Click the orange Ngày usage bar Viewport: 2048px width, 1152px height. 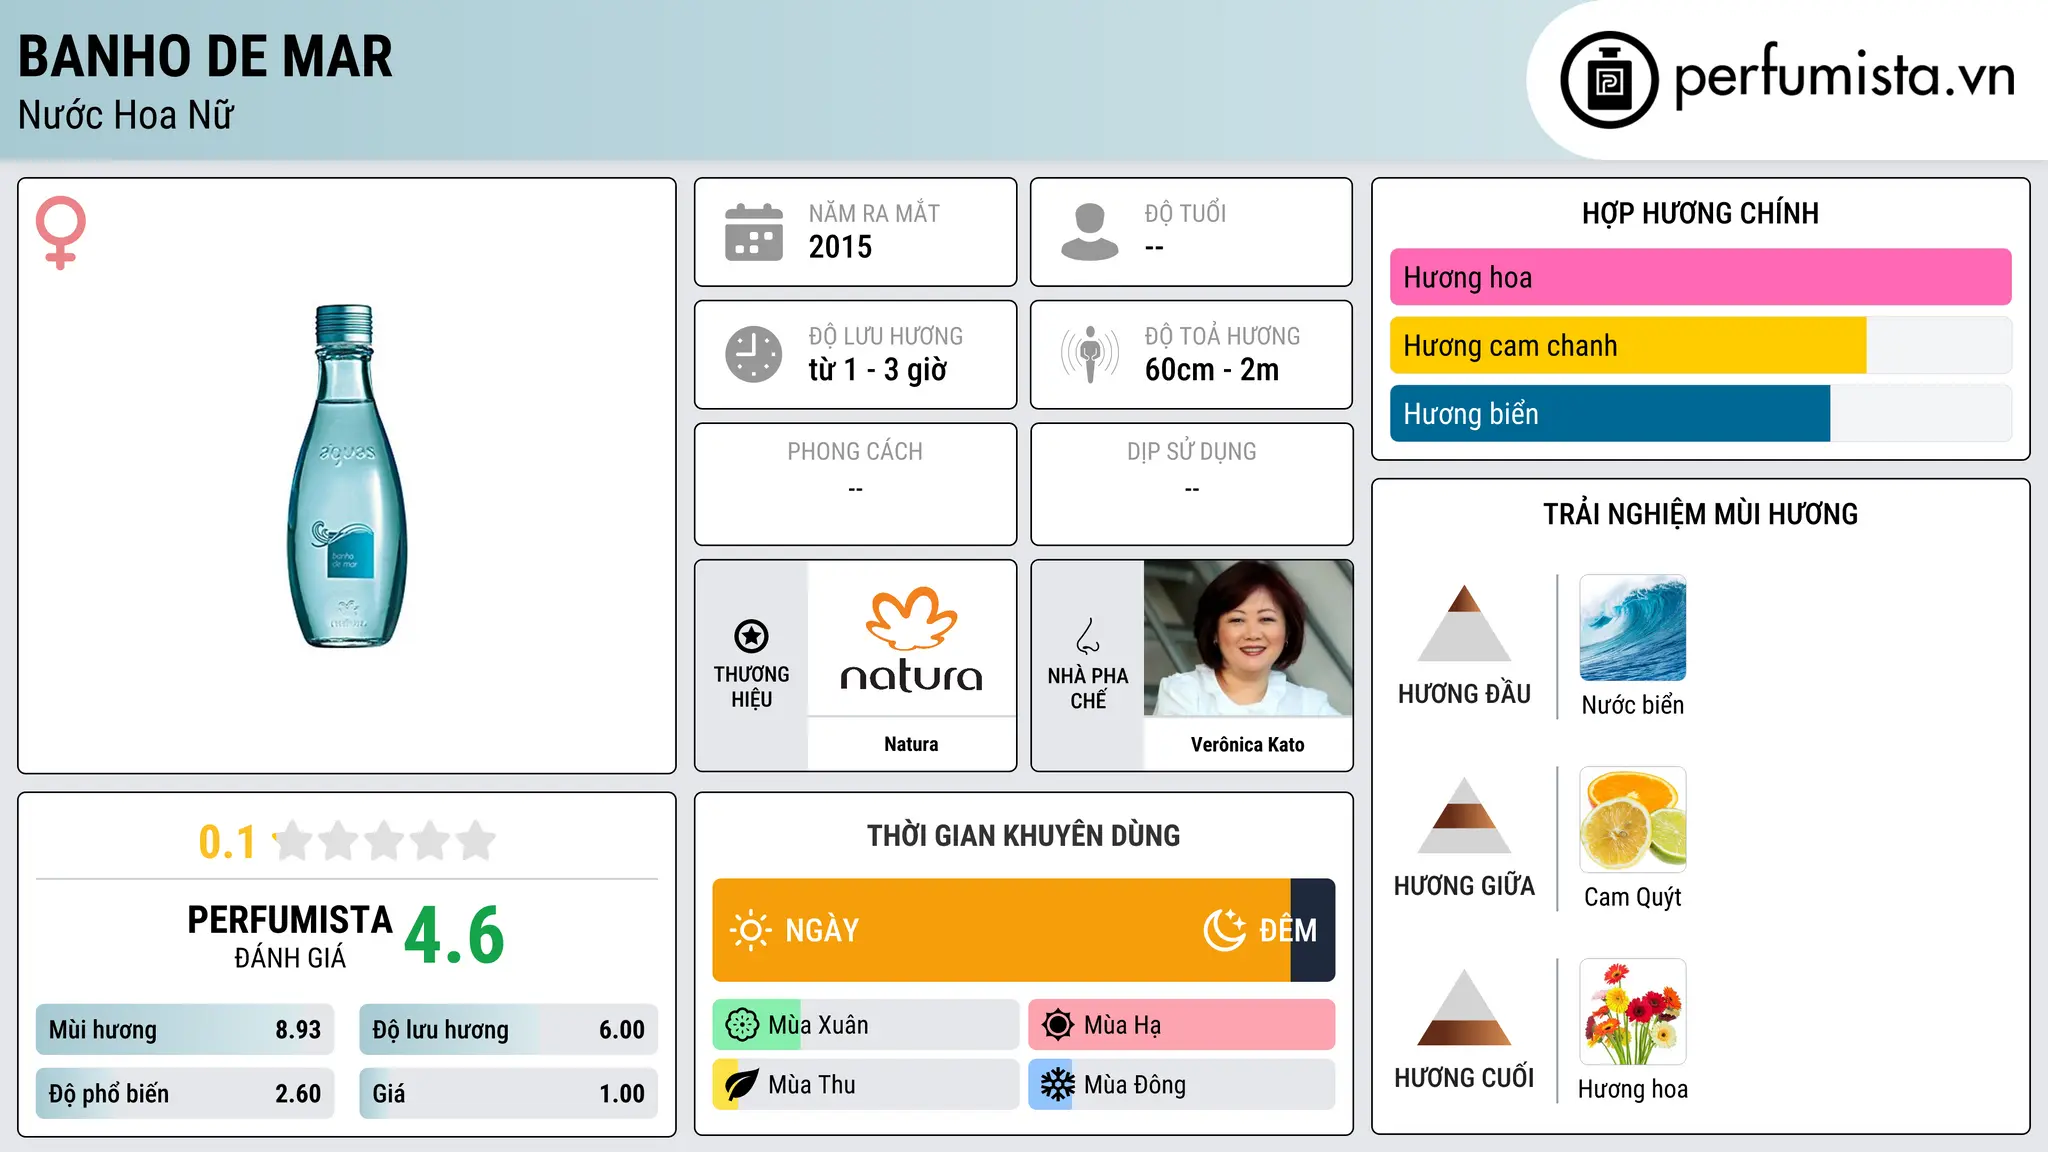(1001, 930)
